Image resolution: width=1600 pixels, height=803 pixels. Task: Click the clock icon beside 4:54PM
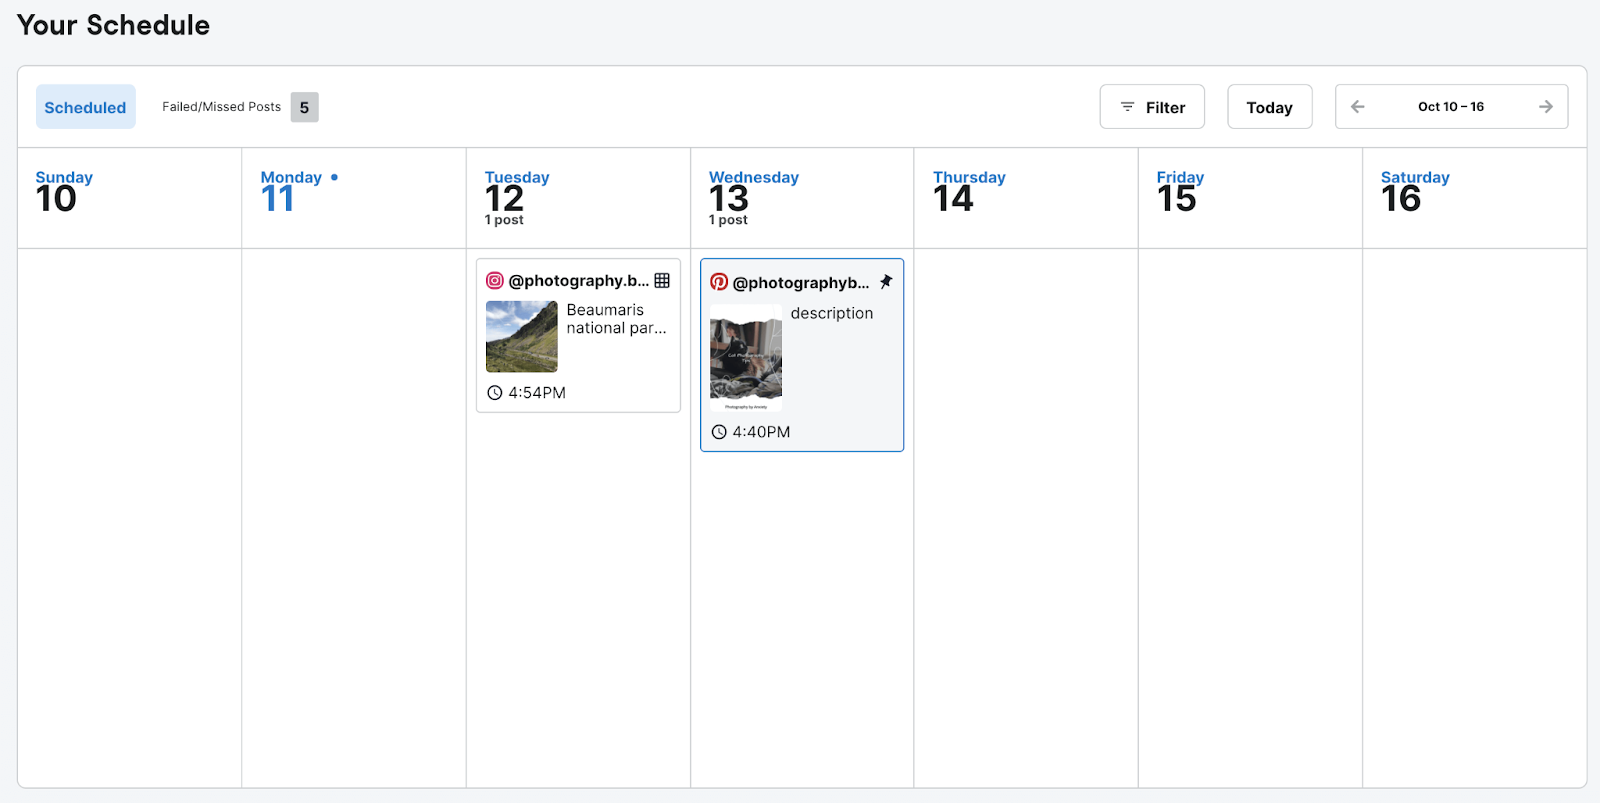click(x=494, y=393)
